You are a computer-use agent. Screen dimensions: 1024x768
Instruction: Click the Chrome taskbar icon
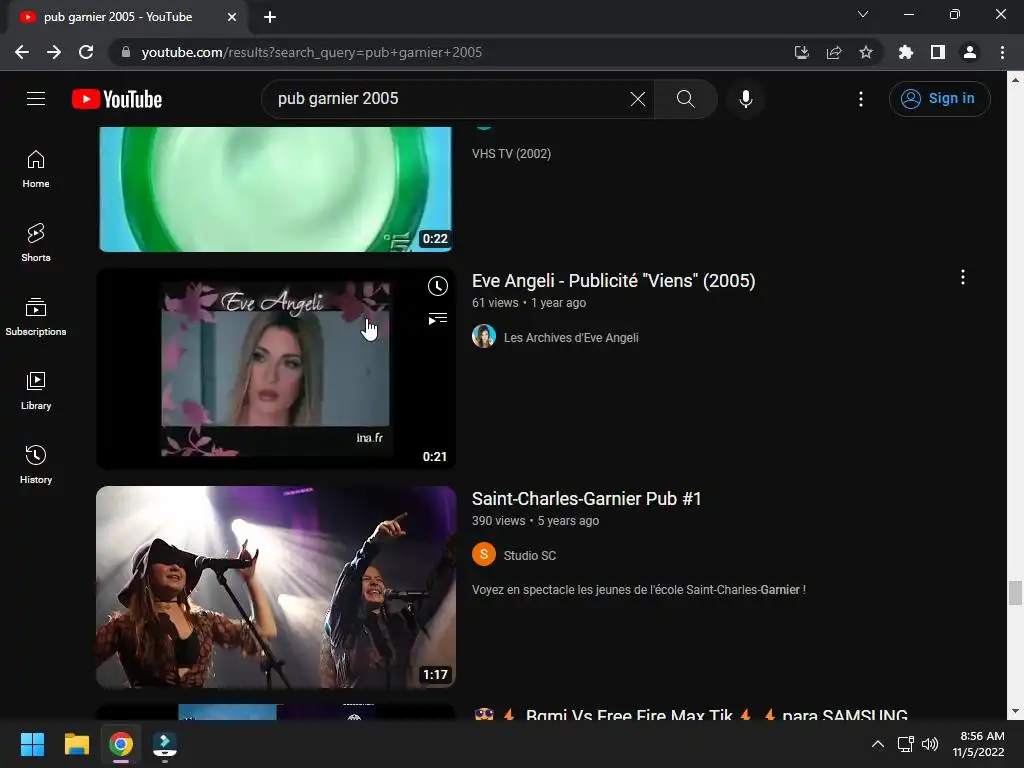pos(121,744)
